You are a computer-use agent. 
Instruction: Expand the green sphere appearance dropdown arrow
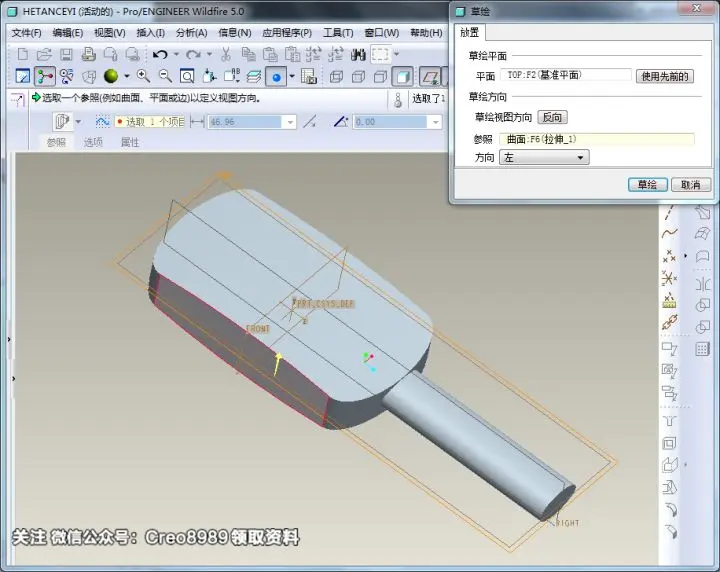click(x=127, y=76)
